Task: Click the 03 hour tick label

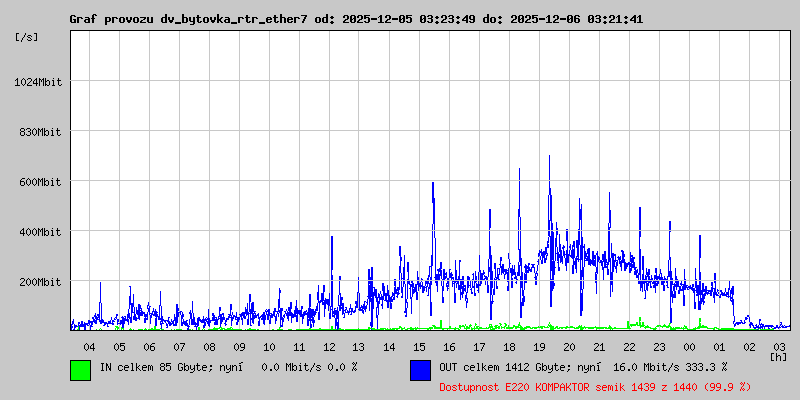Action: (x=779, y=346)
